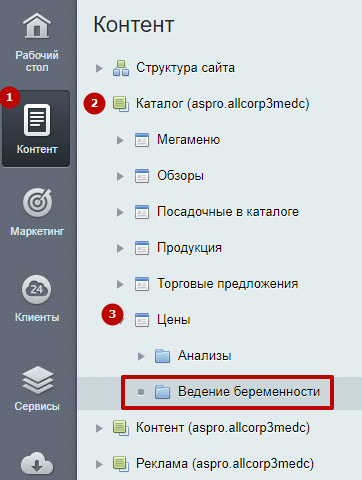Open Обзоры tree item
Image resolution: width=362 pixels, height=480 pixels.
[180, 176]
